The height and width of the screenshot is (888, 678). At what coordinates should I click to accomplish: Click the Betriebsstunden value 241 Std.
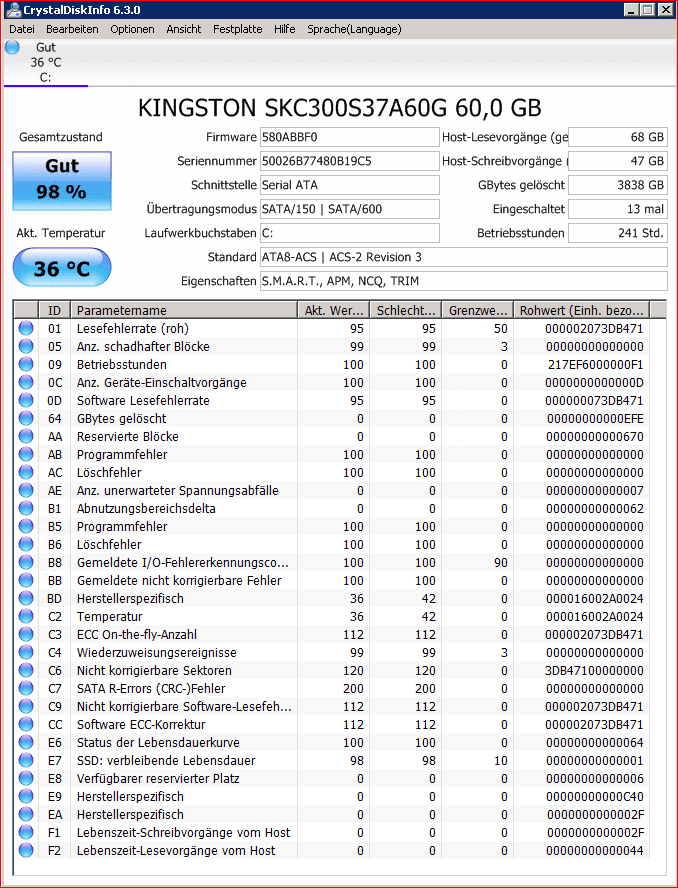click(x=617, y=233)
